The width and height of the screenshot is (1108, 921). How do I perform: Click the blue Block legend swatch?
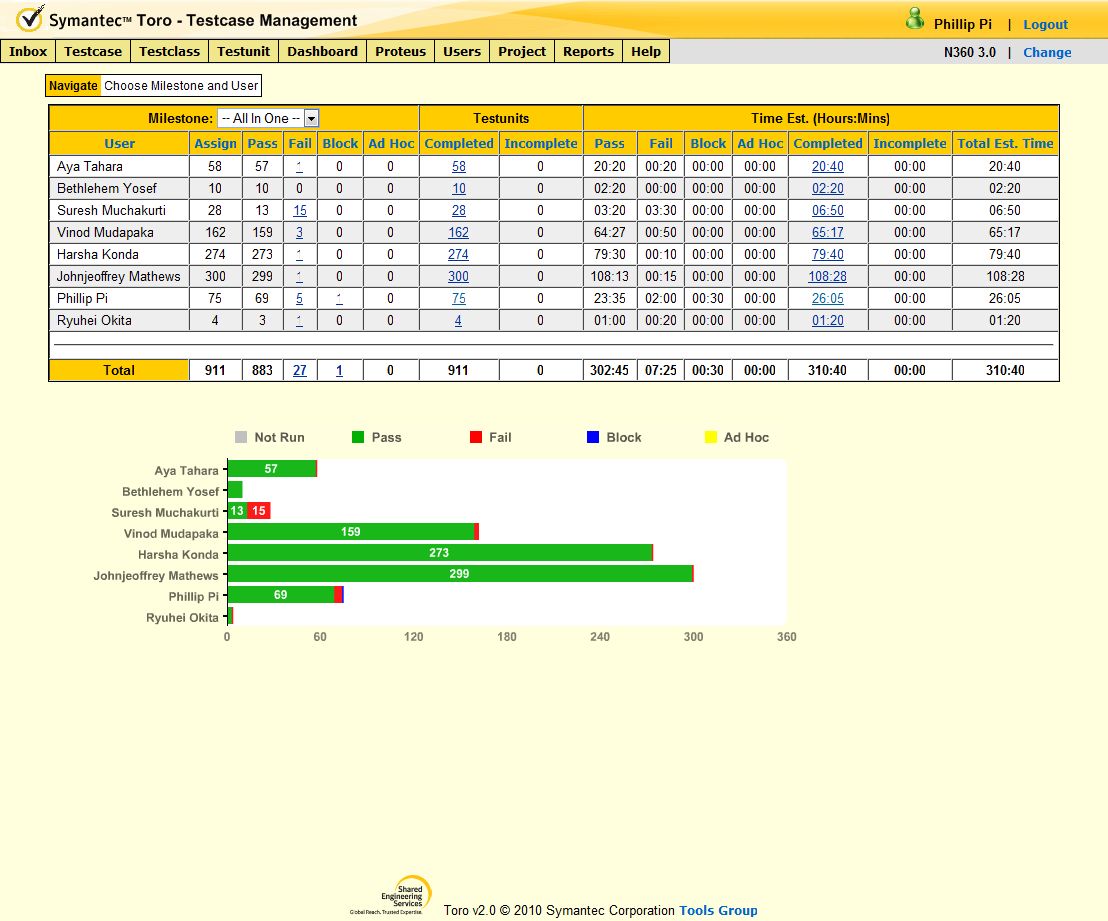pyautogui.click(x=593, y=437)
